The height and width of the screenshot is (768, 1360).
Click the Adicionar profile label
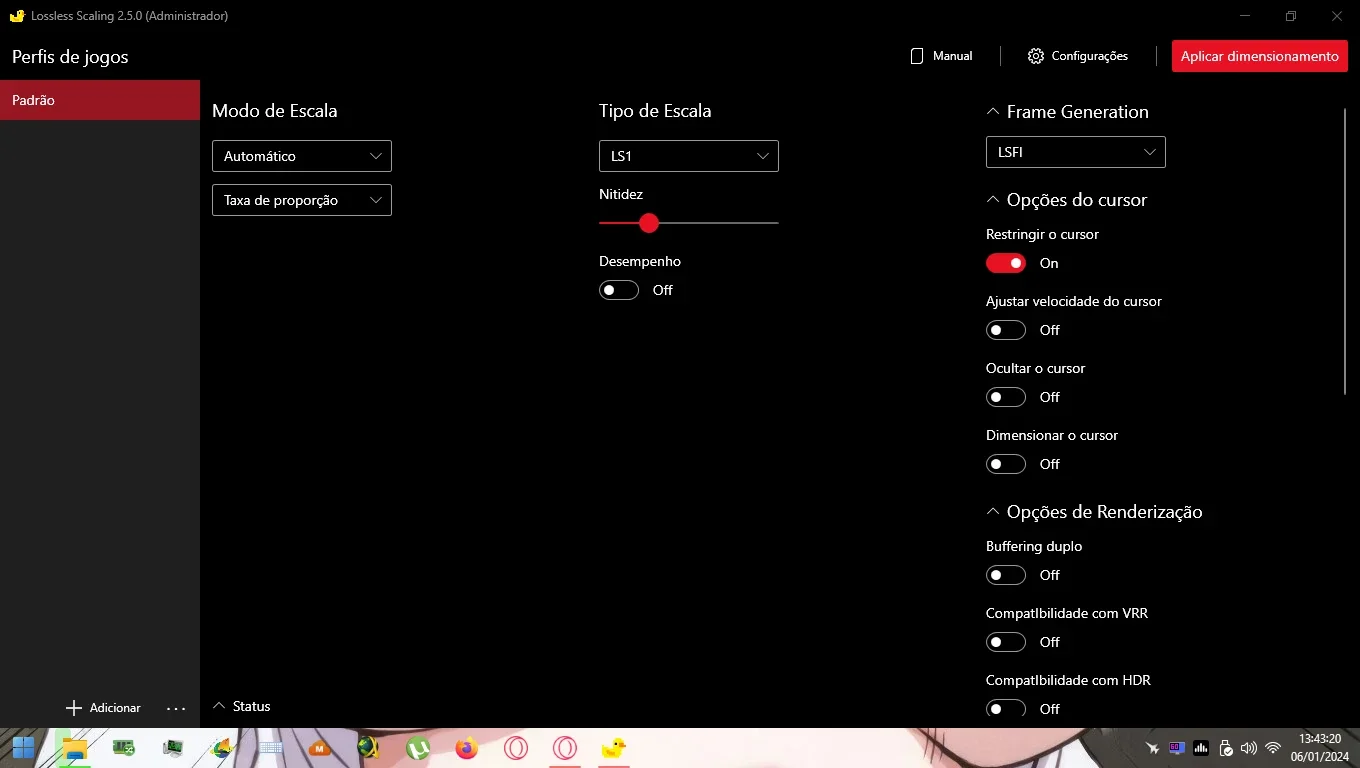115,708
